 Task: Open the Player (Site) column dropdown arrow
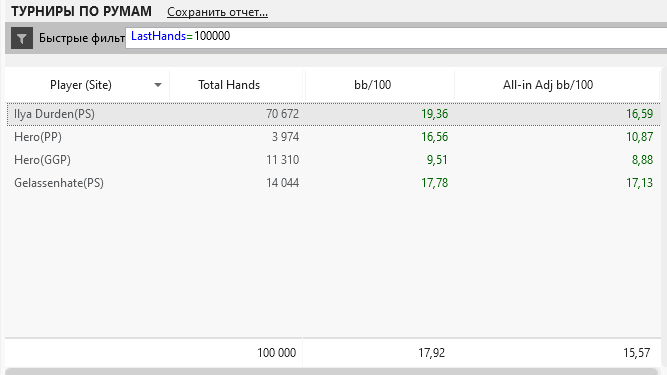pos(158,85)
